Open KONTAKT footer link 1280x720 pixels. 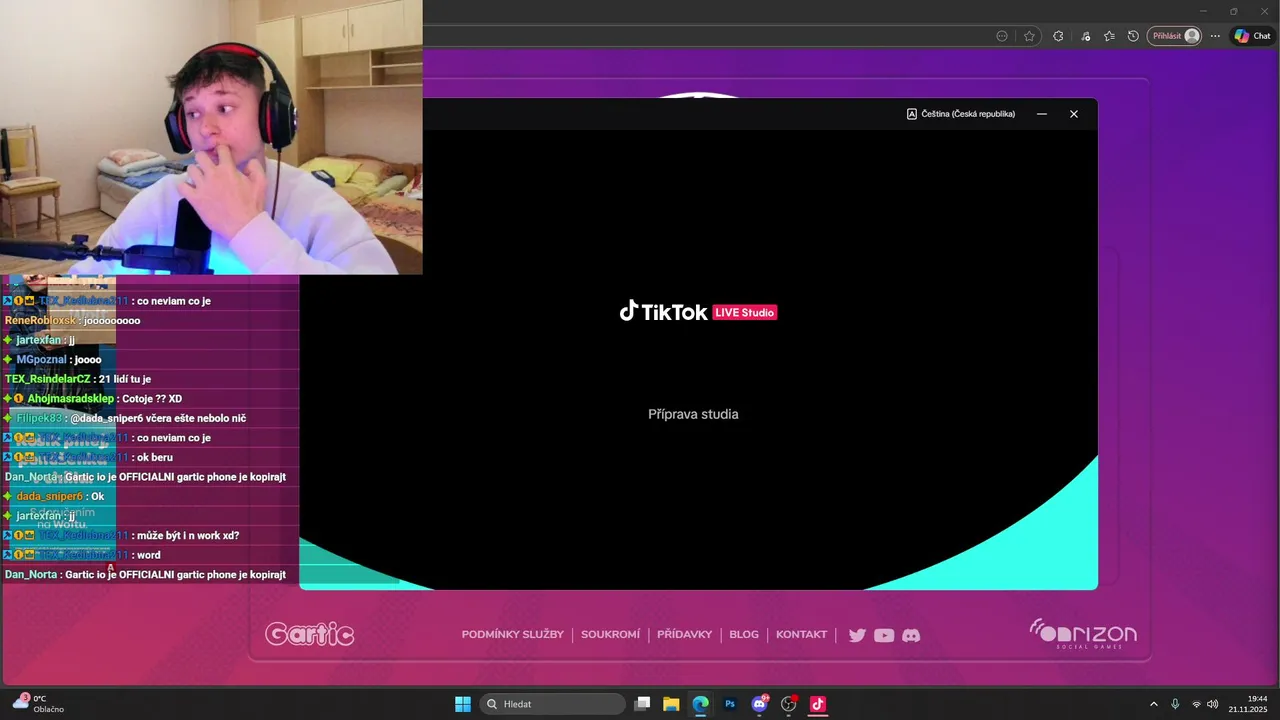click(802, 635)
